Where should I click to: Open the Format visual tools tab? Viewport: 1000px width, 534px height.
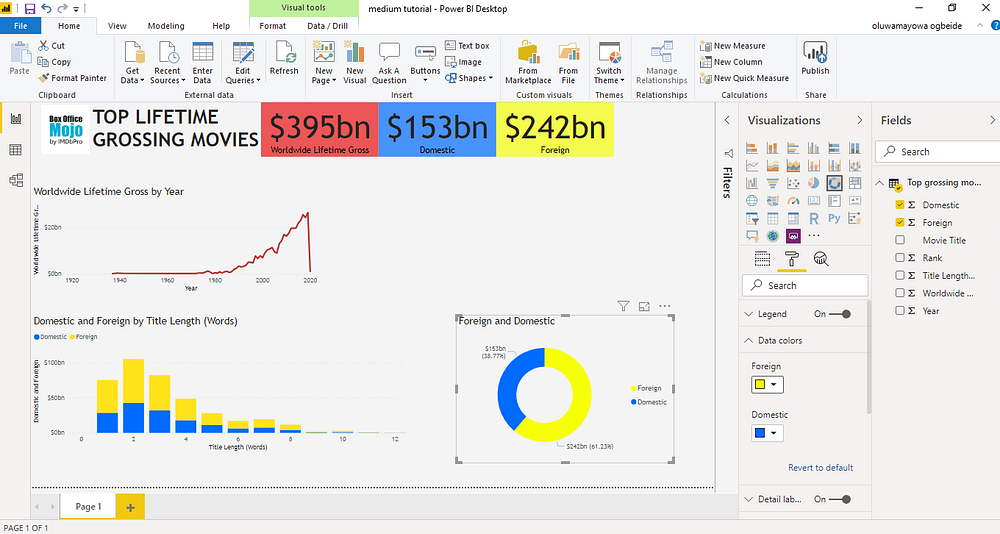pyautogui.click(x=272, y=26)
